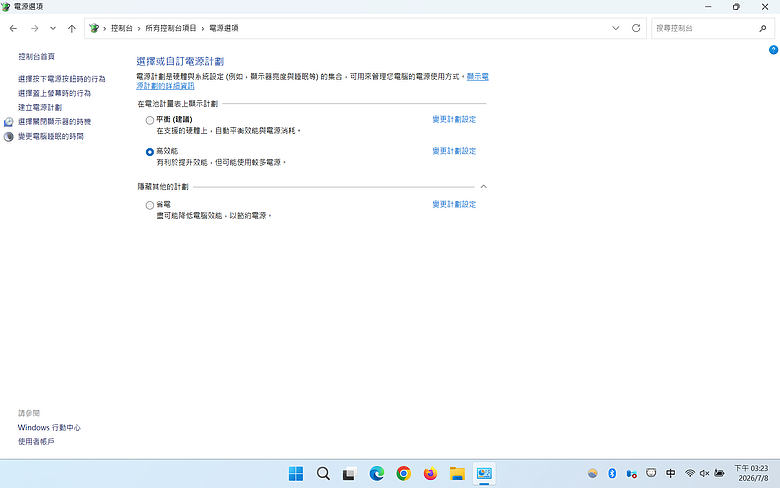Launch Google Chrome from the taskbar

(403, 474)
